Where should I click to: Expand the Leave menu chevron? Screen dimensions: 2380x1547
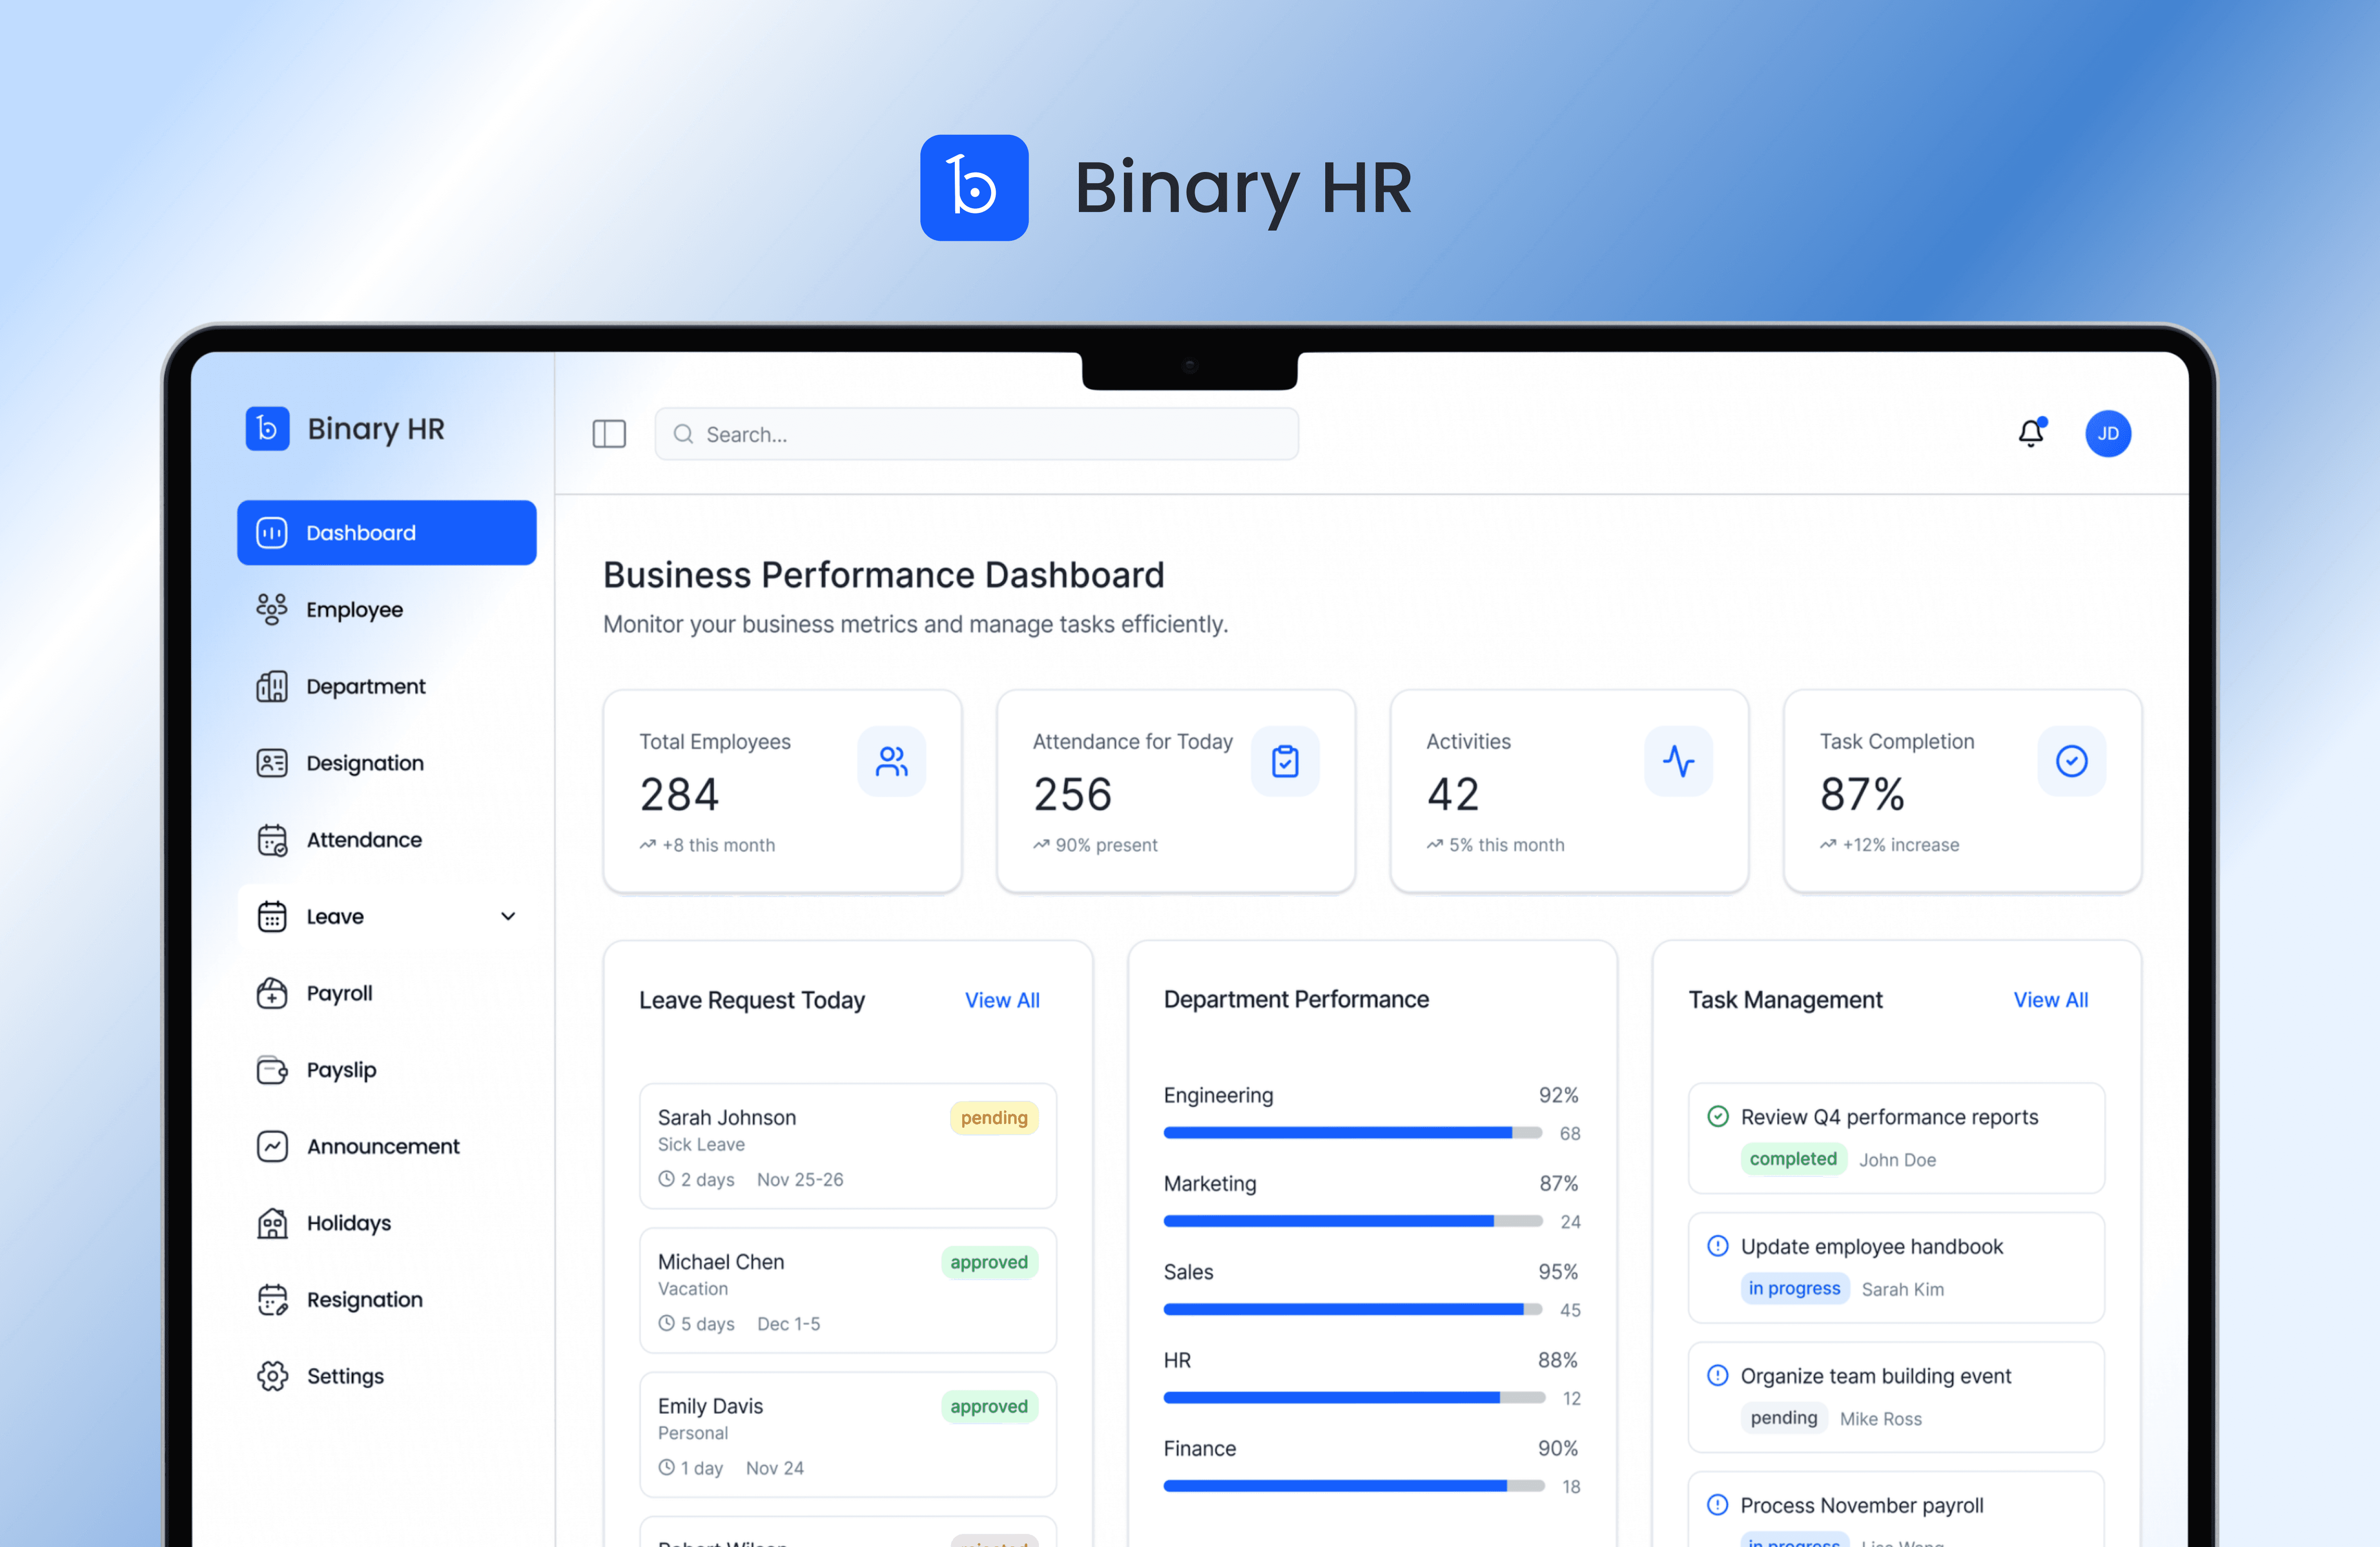pos(508,916)
